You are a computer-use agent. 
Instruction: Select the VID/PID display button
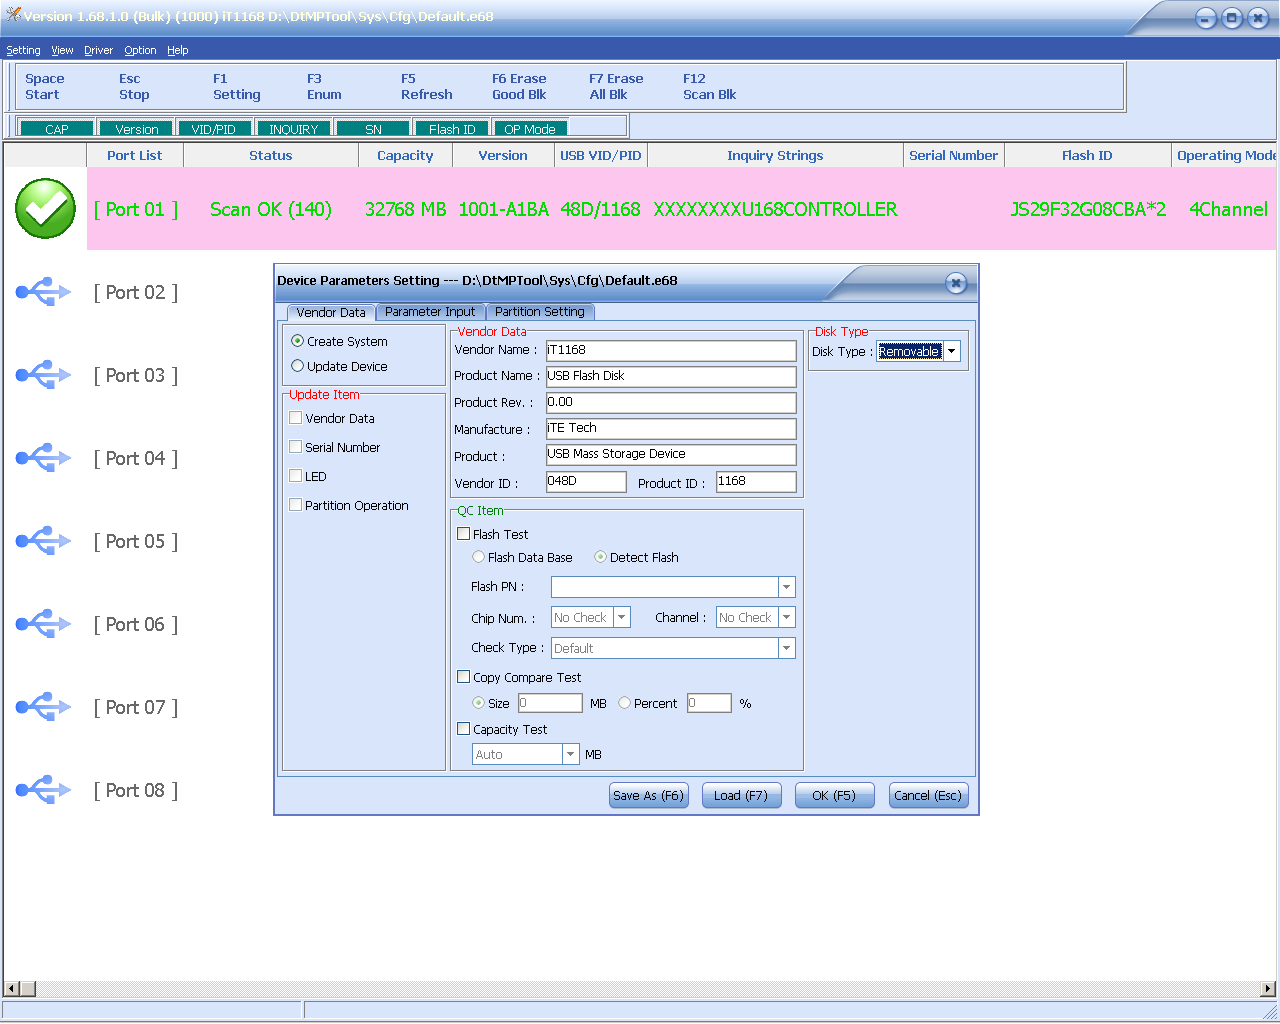(215, 128)
